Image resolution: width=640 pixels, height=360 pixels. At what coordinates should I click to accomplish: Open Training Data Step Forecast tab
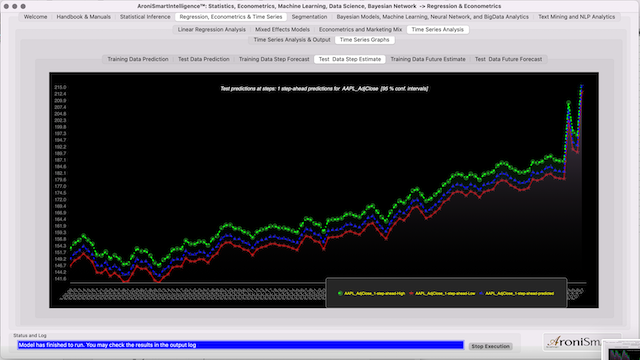pyautogui.click(x=274, y=59)
